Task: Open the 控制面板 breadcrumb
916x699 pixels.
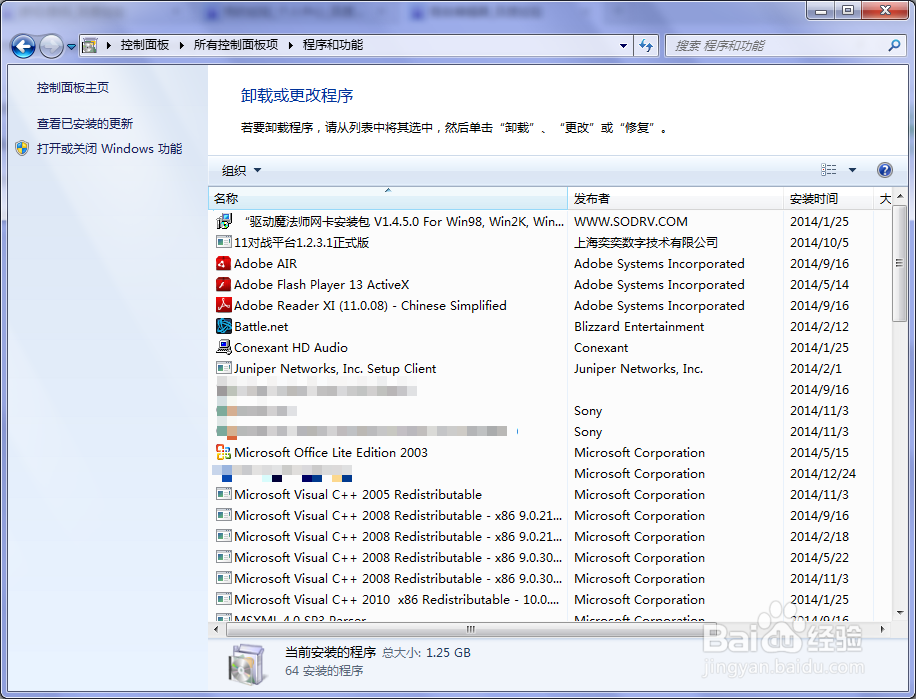Action: tap(144, 45)
